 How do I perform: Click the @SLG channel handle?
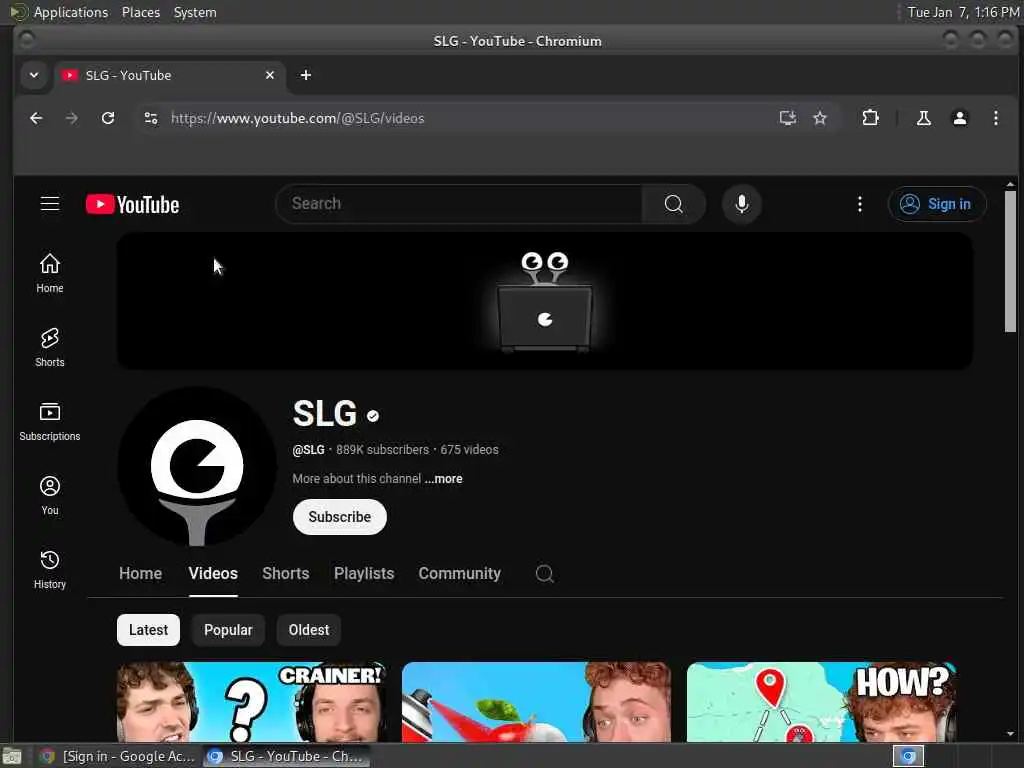click(308, 449)
